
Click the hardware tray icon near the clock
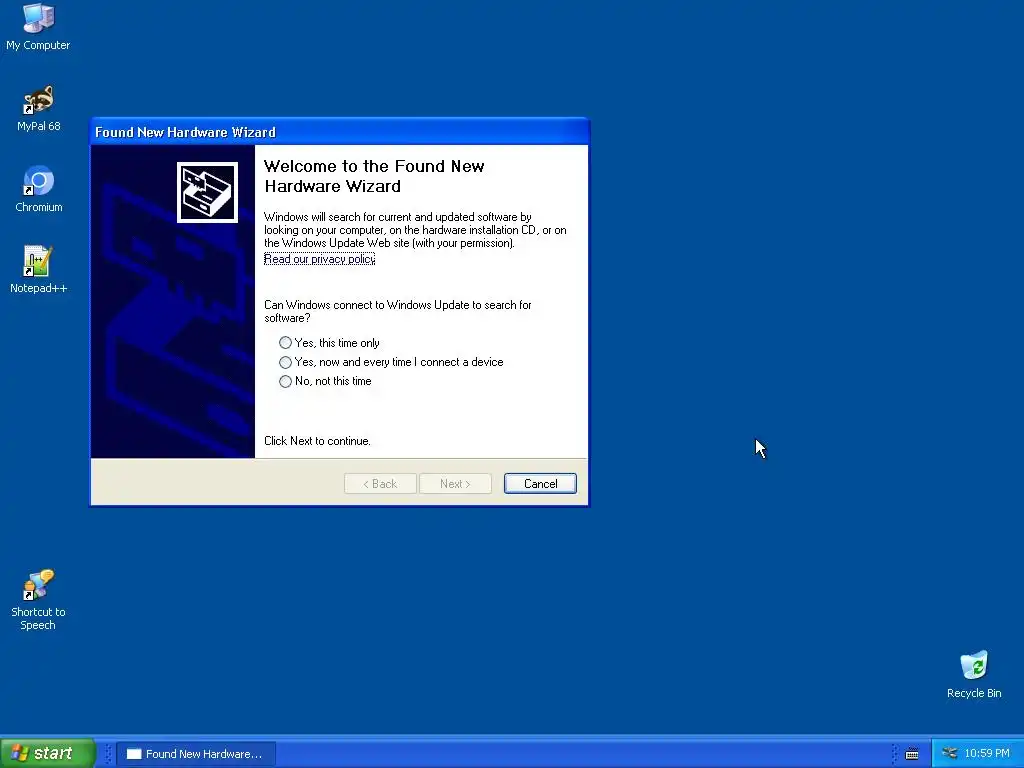tap(950, 753)
